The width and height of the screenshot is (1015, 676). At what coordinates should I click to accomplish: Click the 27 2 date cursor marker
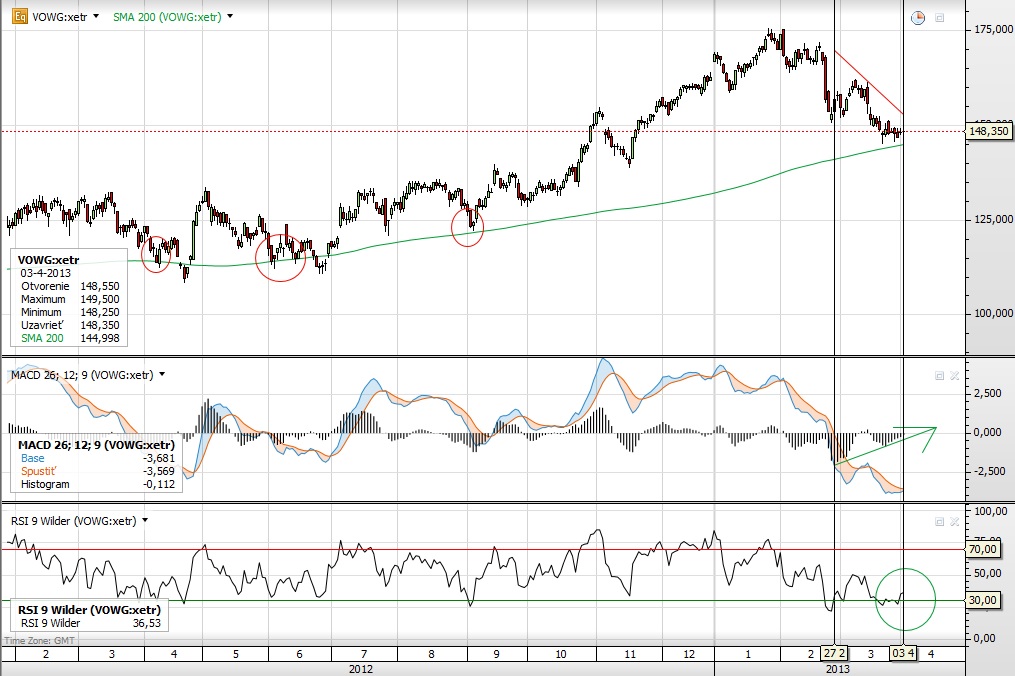pos(834,653)
